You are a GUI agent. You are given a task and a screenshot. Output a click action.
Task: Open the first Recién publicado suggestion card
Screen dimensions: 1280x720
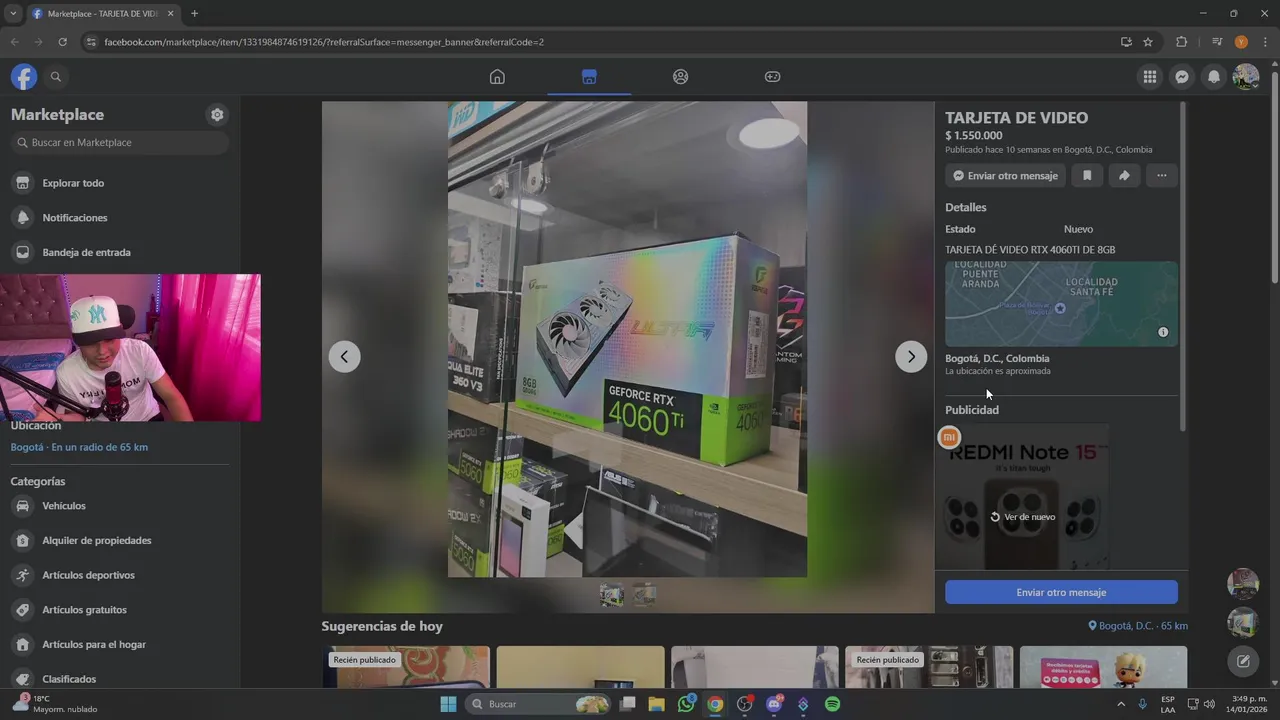click(406, 667)
